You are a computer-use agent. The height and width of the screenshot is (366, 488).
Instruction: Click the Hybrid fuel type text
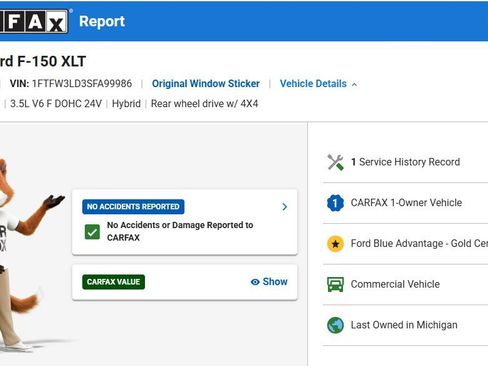tap(126, 104)
